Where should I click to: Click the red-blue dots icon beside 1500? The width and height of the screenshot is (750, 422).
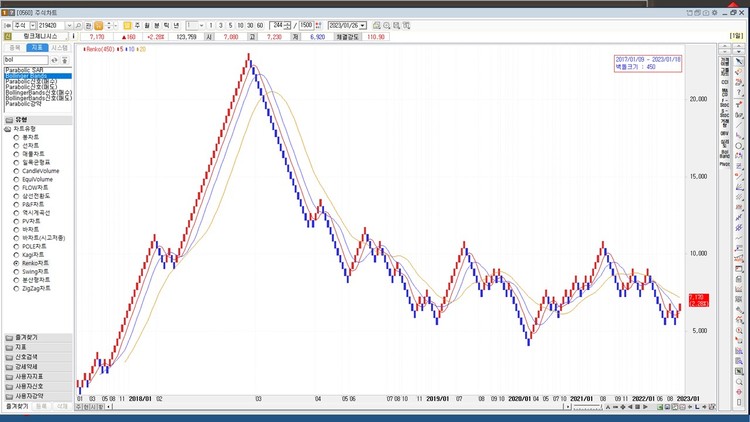[x=318, y=25]
